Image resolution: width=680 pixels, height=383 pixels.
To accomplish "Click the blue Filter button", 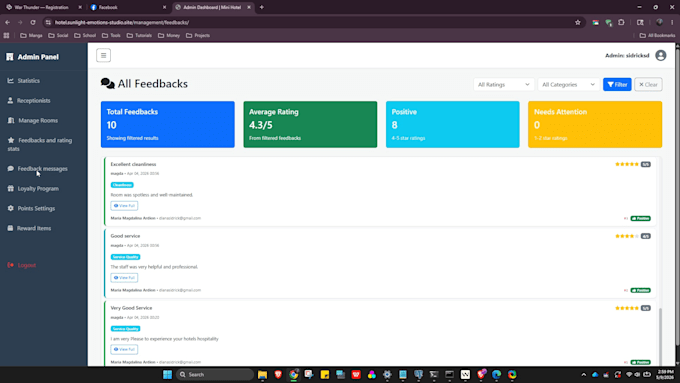I will pyautogui.click(x=617, y=85).
